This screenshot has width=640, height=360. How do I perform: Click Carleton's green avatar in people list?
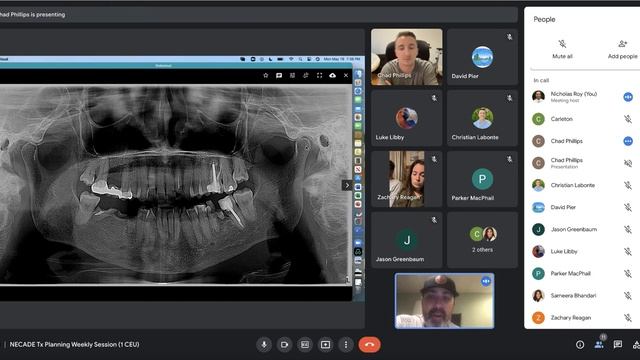(x=538, y=119)
